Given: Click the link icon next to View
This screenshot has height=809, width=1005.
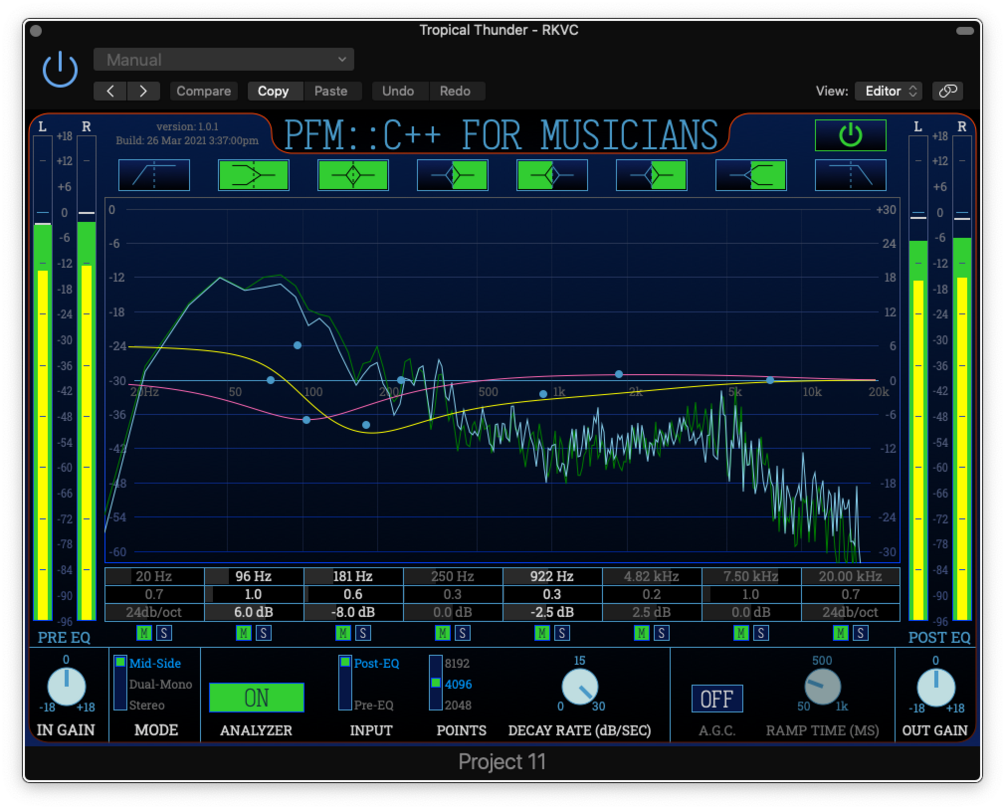Looking at the screenshot, I should click(x=948, y=91).
